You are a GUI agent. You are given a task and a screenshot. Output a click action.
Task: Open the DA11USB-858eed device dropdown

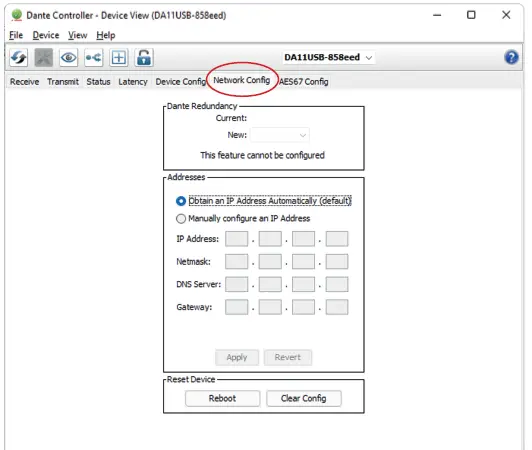tap(328, 57)
